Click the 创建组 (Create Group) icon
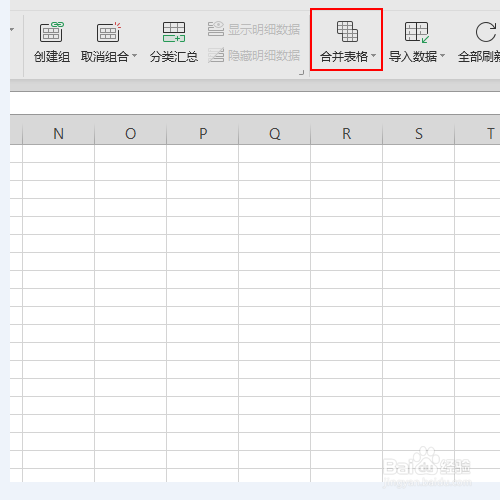The width and height of the screenshot is (500, 500). pos(52,32)
